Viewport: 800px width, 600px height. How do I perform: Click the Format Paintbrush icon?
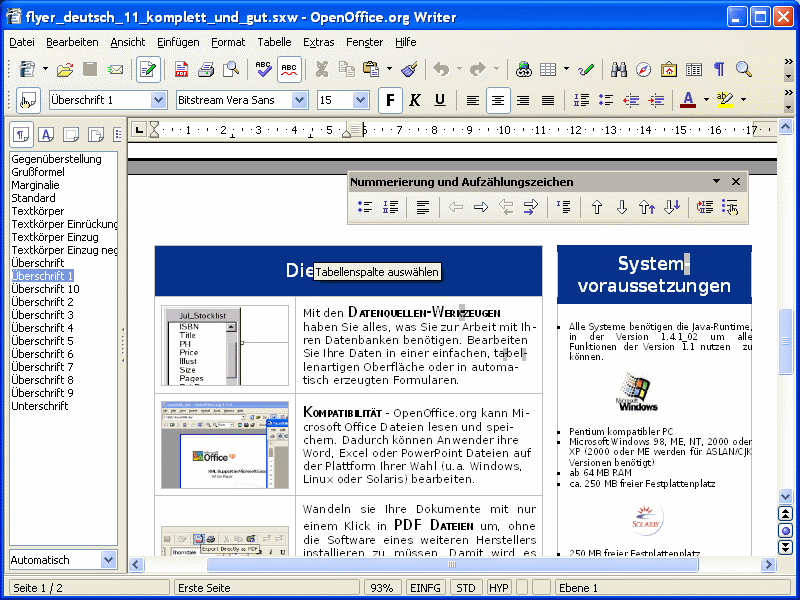(408, 69)
